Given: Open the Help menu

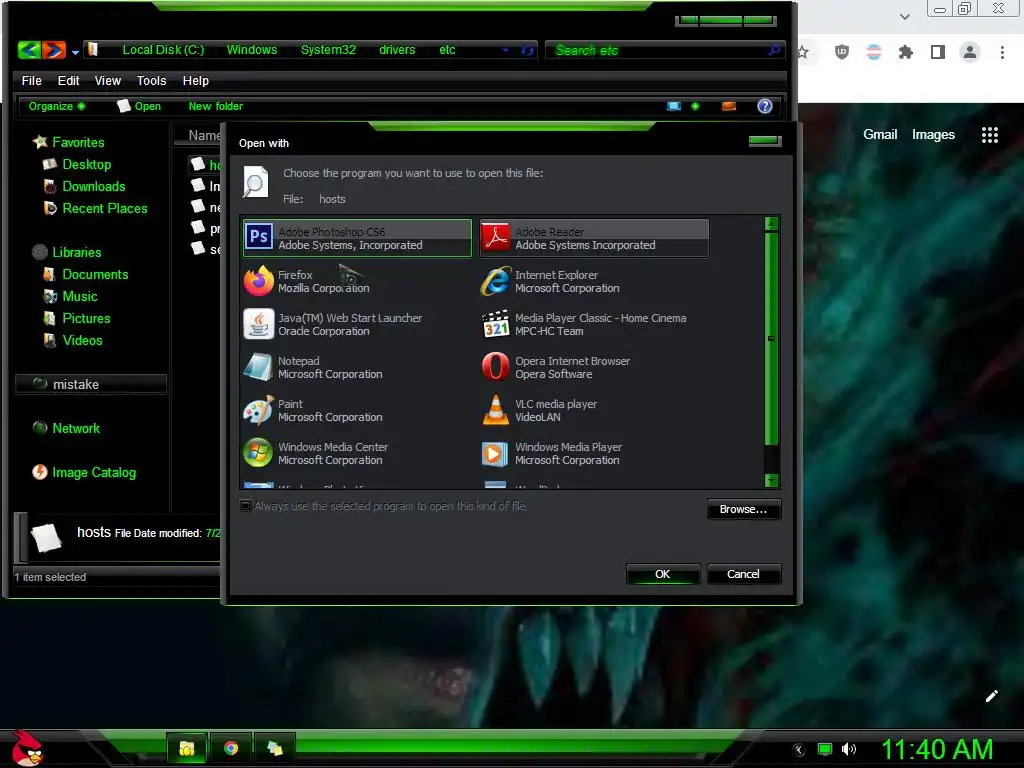Looking at the screenshot, I should pos(195,80).
